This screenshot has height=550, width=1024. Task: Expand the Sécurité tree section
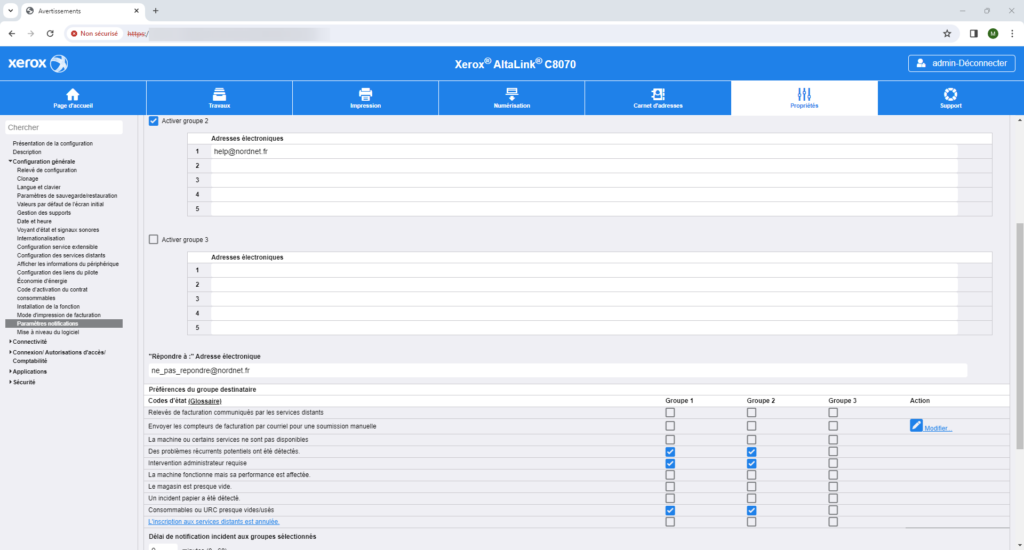(x=11, y=382)
